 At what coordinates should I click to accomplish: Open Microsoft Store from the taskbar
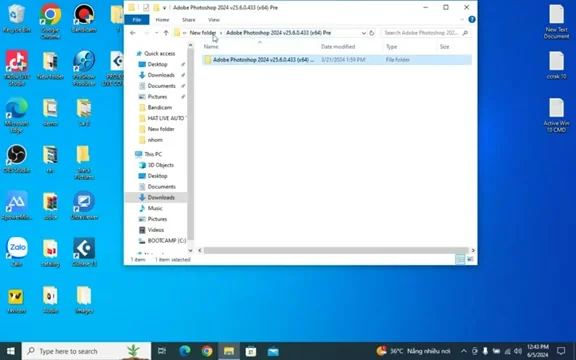(251, 351)
